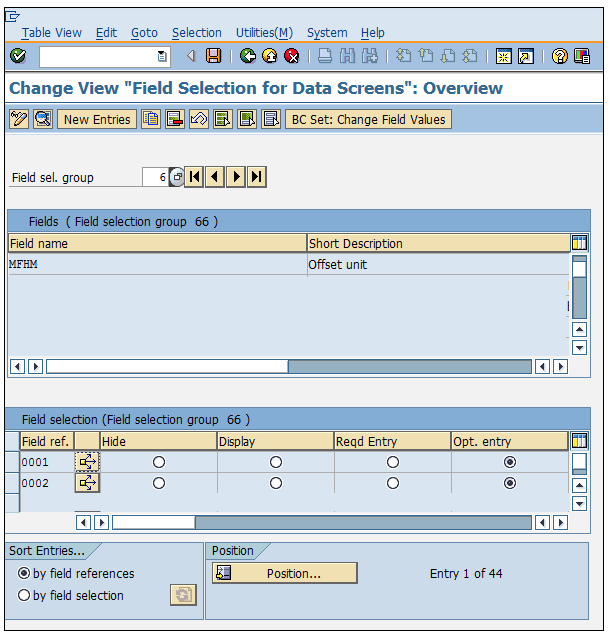The height and width of the screenshot is (636, 610).
Task: Open Help with the question mark icon
Action: [x=560, y=56]
